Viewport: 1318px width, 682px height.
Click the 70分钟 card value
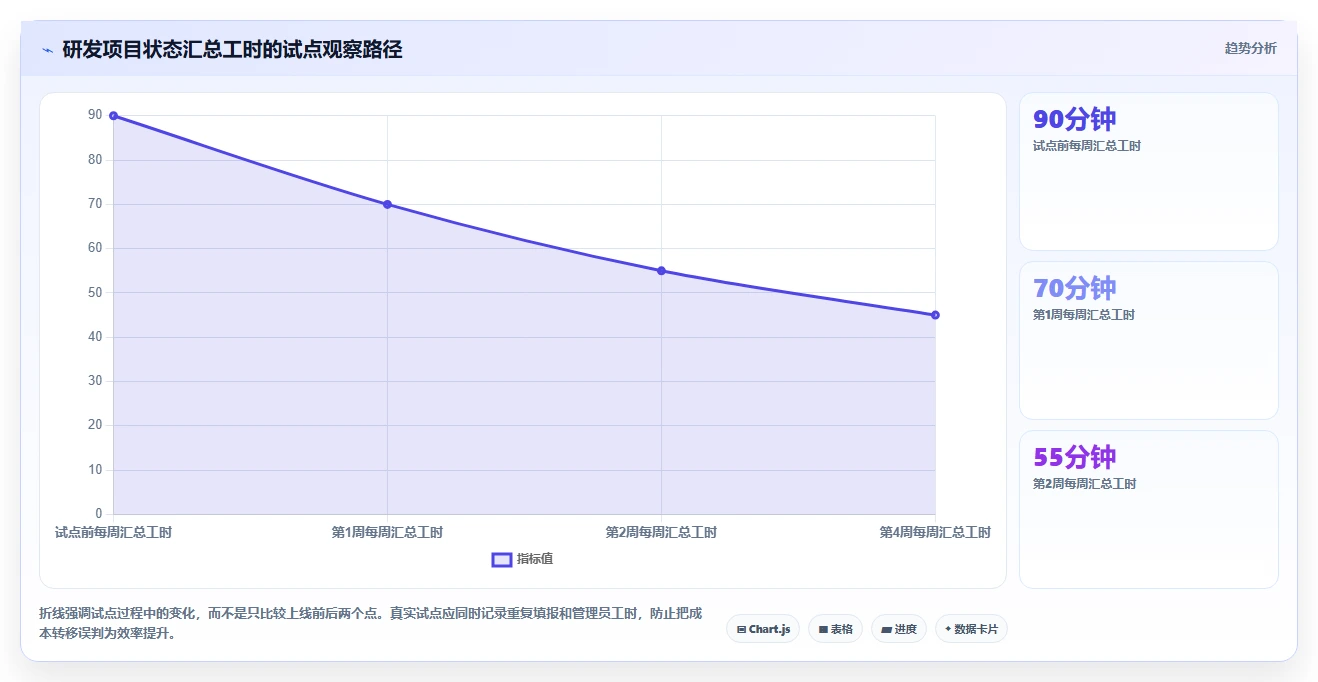click(1074, 288)
